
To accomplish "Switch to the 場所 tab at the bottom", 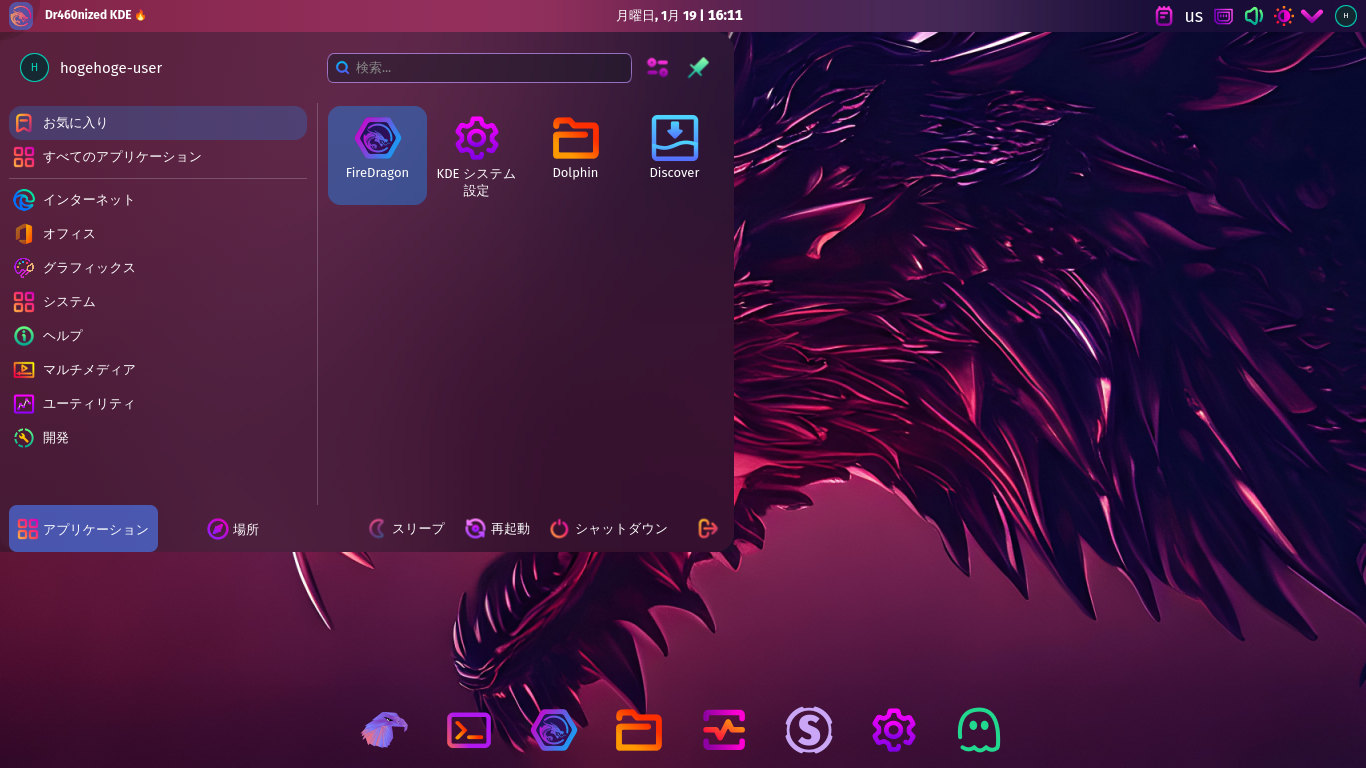I will [x=234, y=528].
